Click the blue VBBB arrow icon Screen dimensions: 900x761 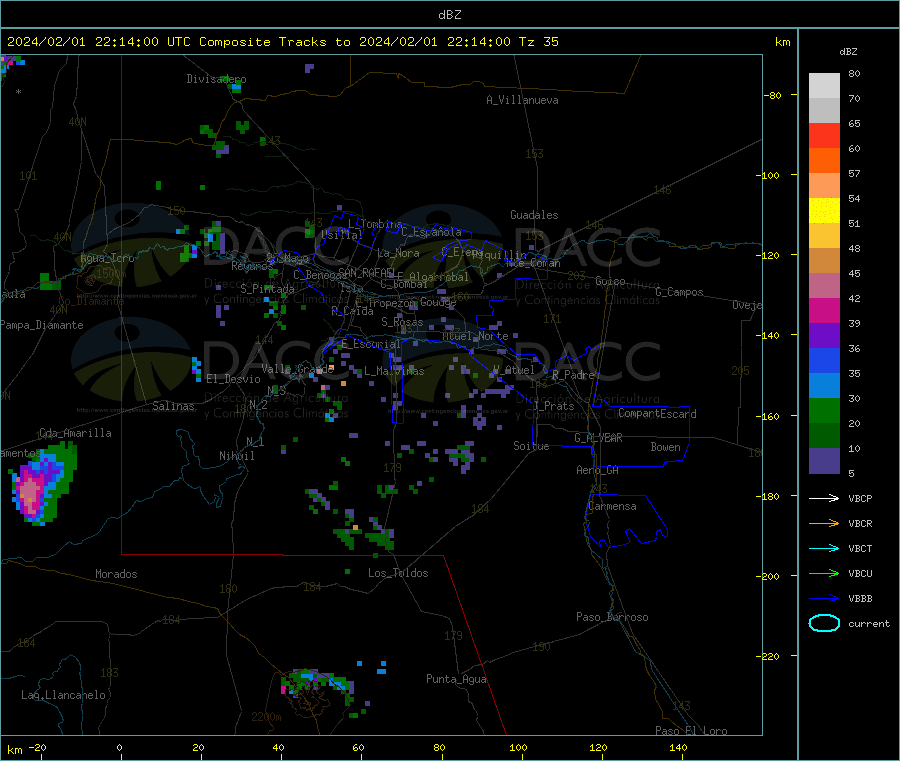[x=824, y=599]
